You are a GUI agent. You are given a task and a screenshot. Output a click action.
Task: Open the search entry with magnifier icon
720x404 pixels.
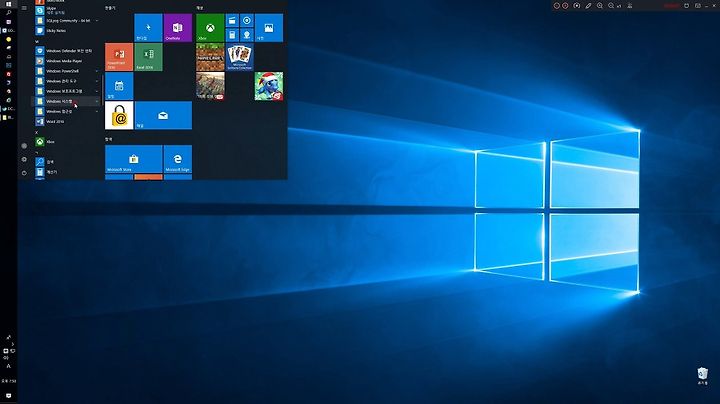pos(68,162)
